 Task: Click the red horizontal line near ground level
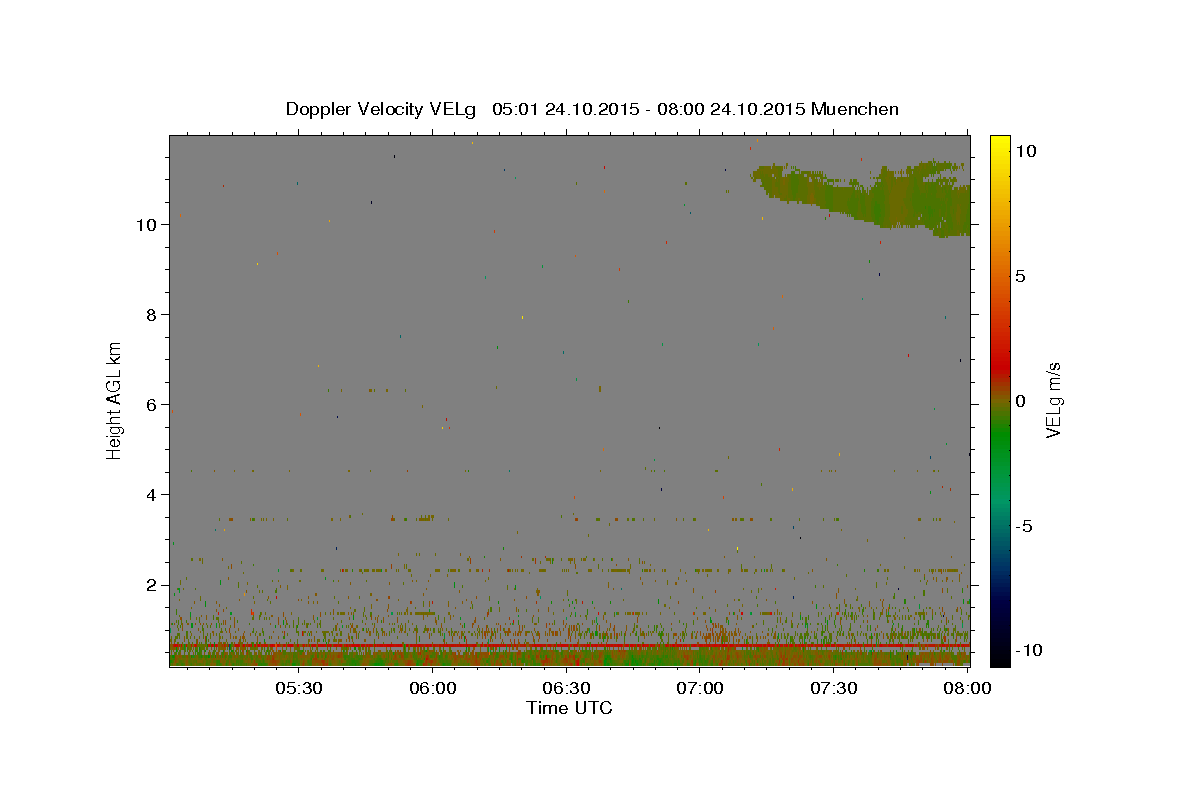(569, 646)
